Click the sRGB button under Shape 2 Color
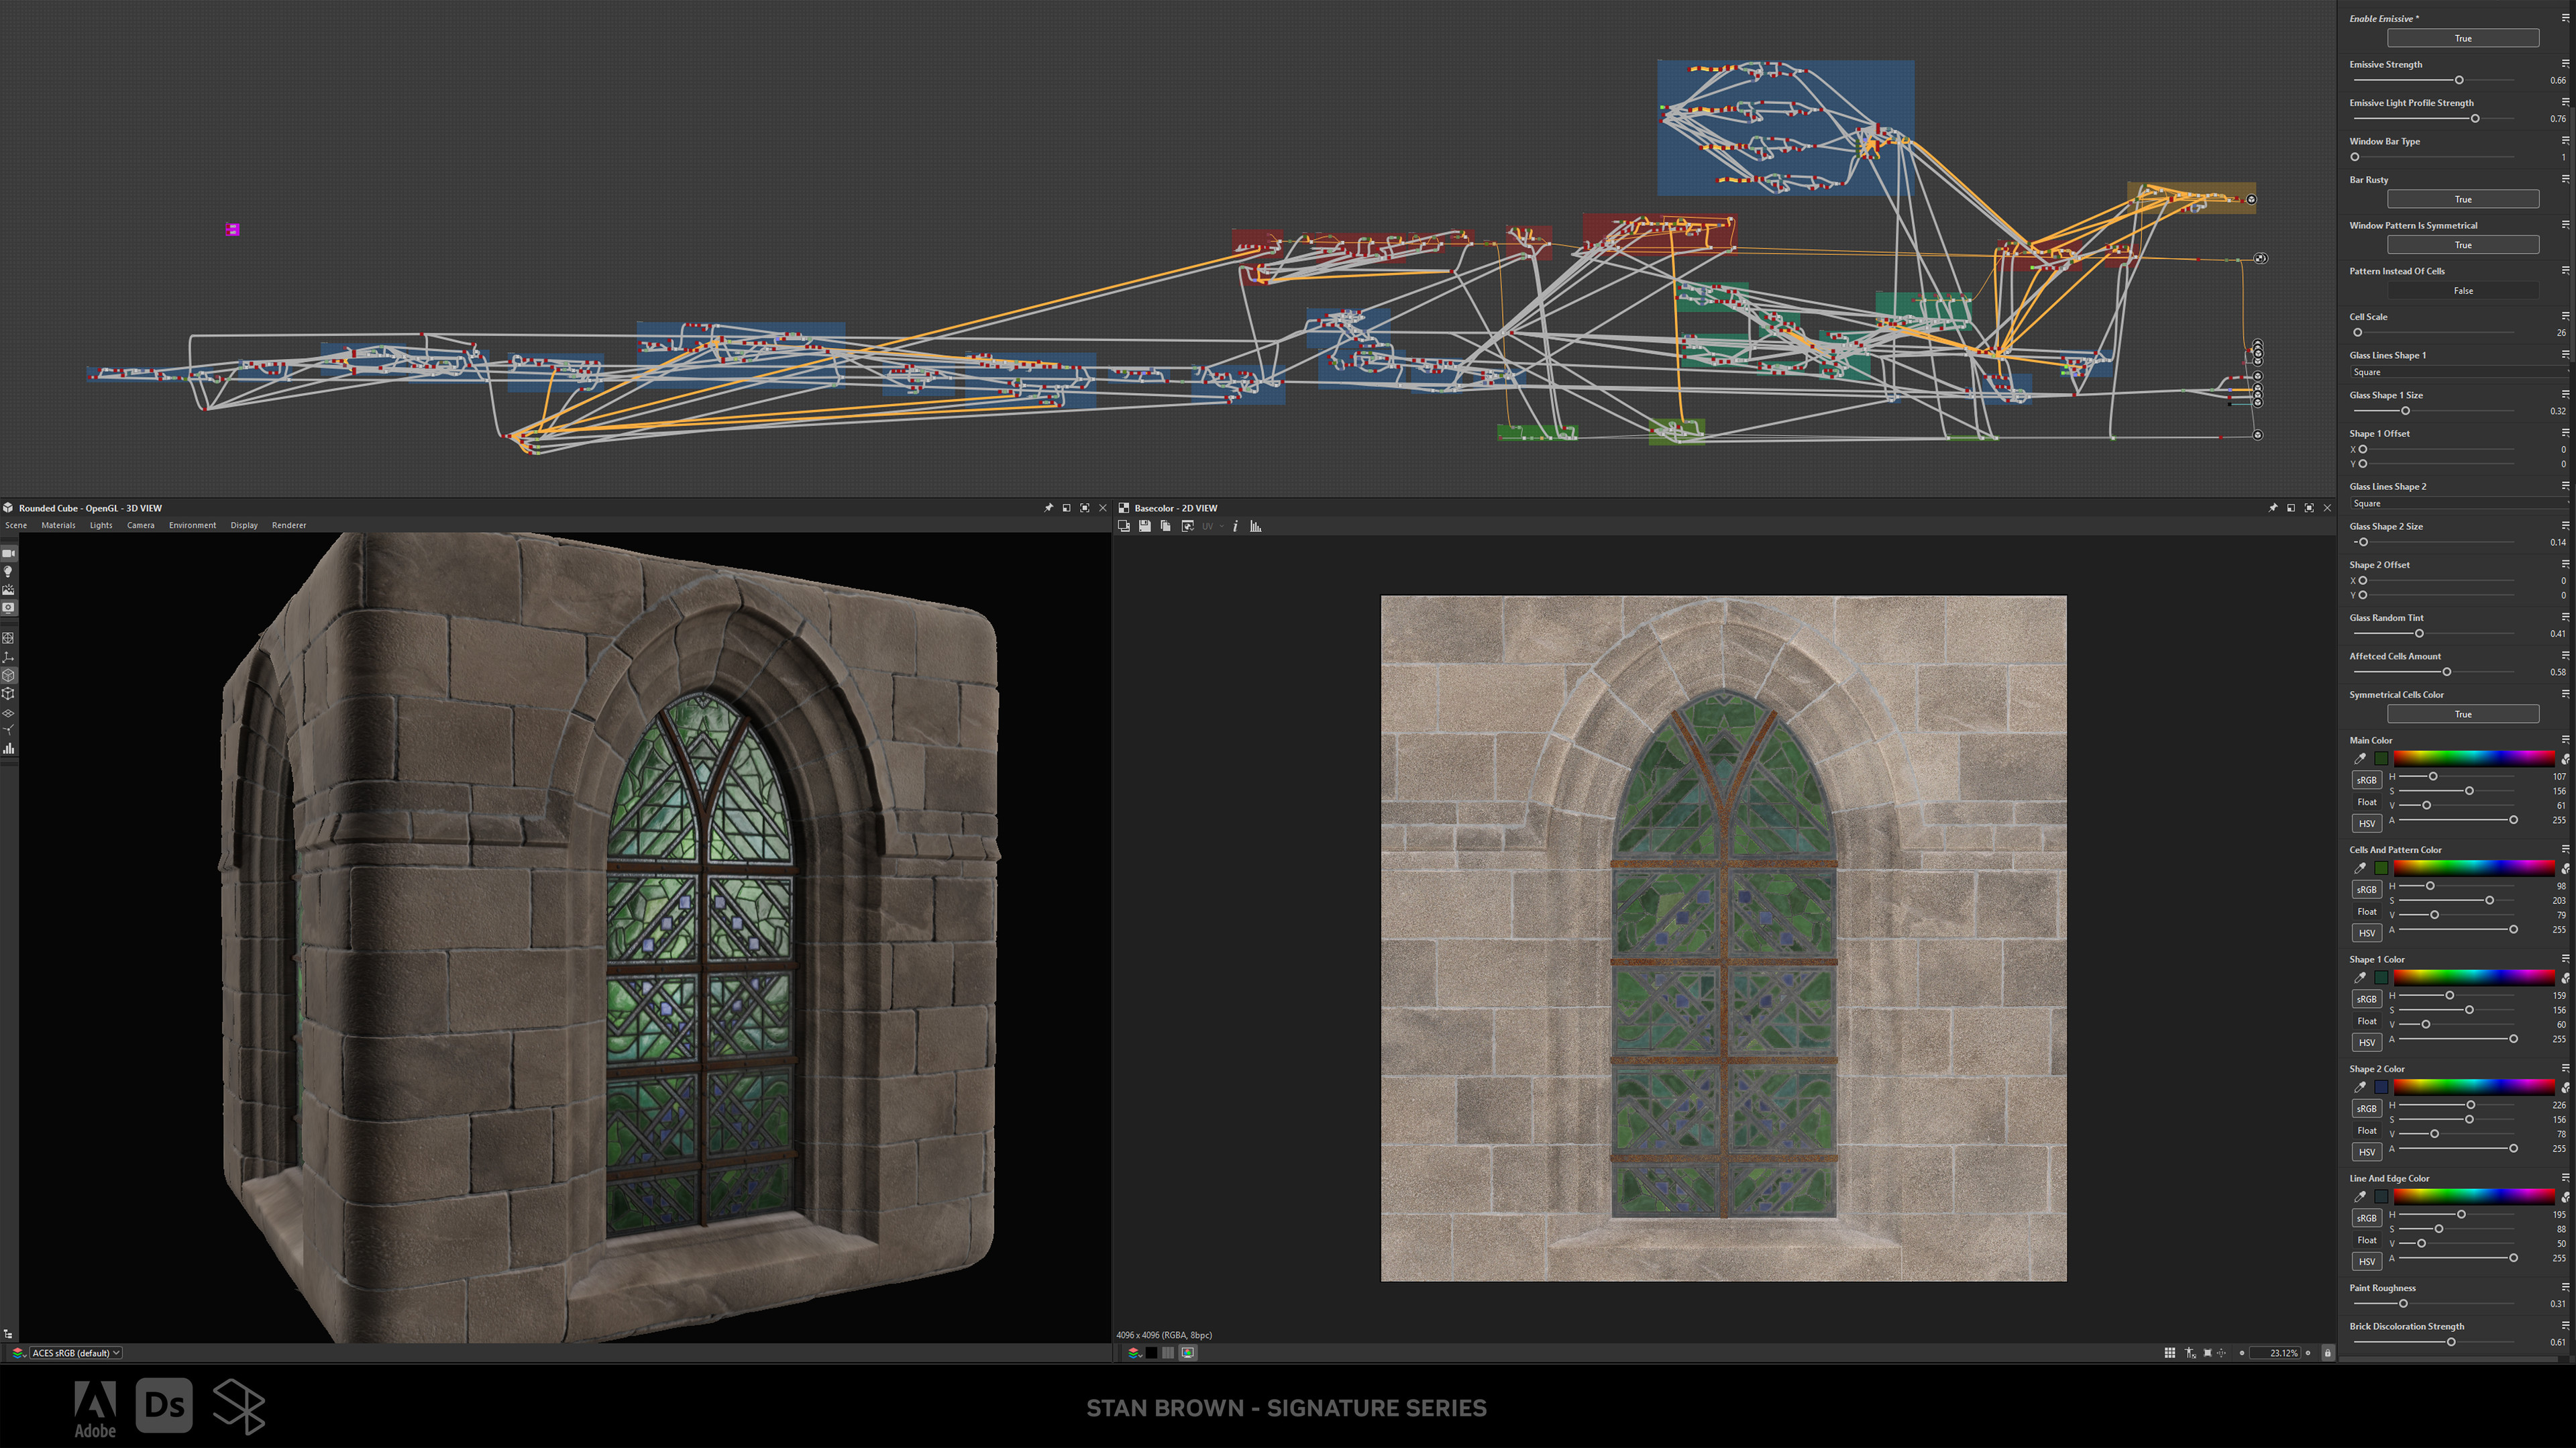Image resolution: width=2576 pixels, height=1448 pixels. [x=2366, y=1108]
